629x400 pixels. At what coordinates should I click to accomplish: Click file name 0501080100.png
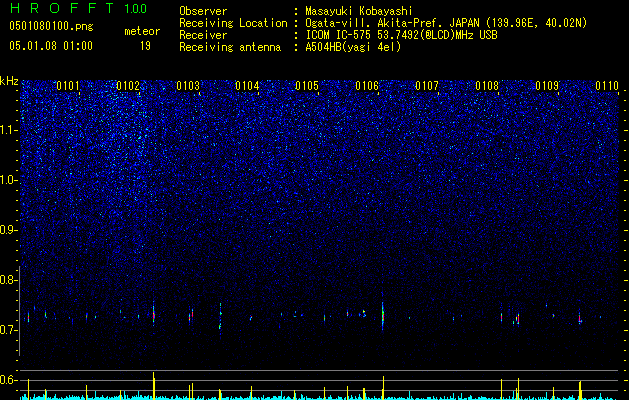[x=51, y=27]
